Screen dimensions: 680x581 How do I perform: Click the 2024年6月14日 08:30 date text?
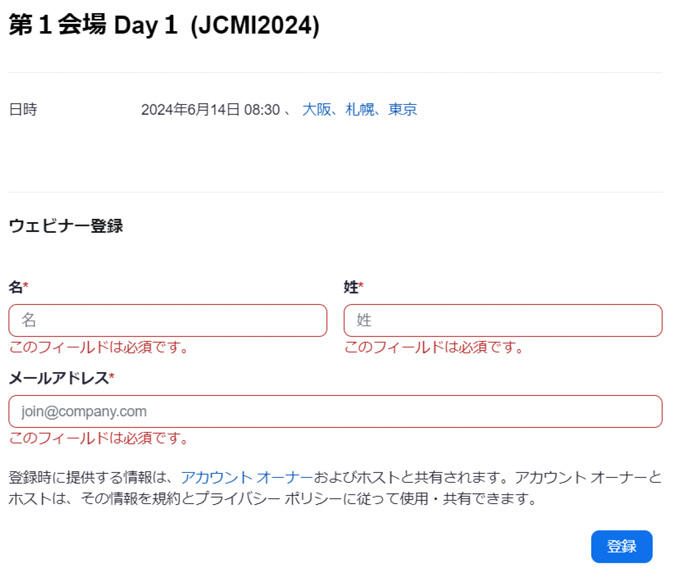tap(210, 110)
